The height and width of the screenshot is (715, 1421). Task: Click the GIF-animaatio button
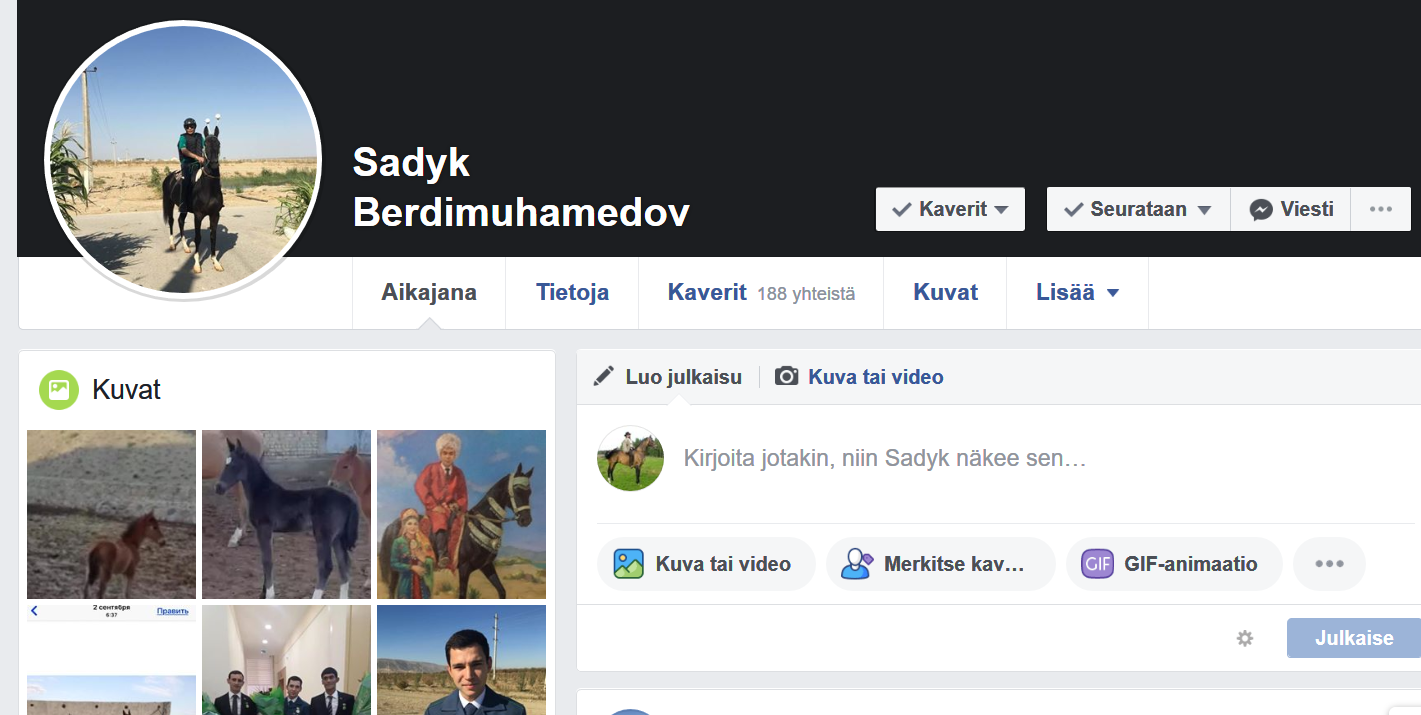click(1175, 564)
